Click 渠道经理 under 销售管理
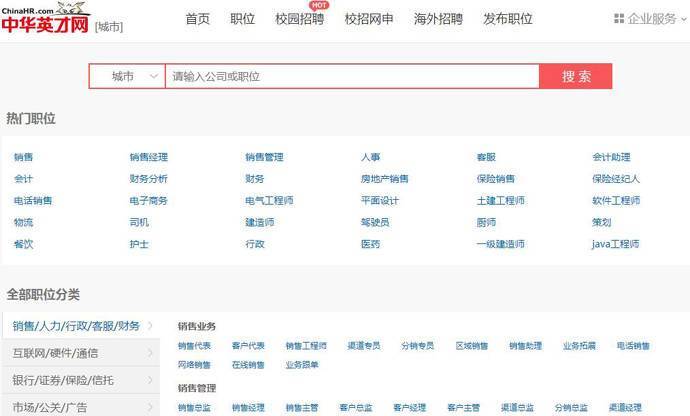Image resolution: width=690 pixels, height=416 pixels. click(625, 408)
